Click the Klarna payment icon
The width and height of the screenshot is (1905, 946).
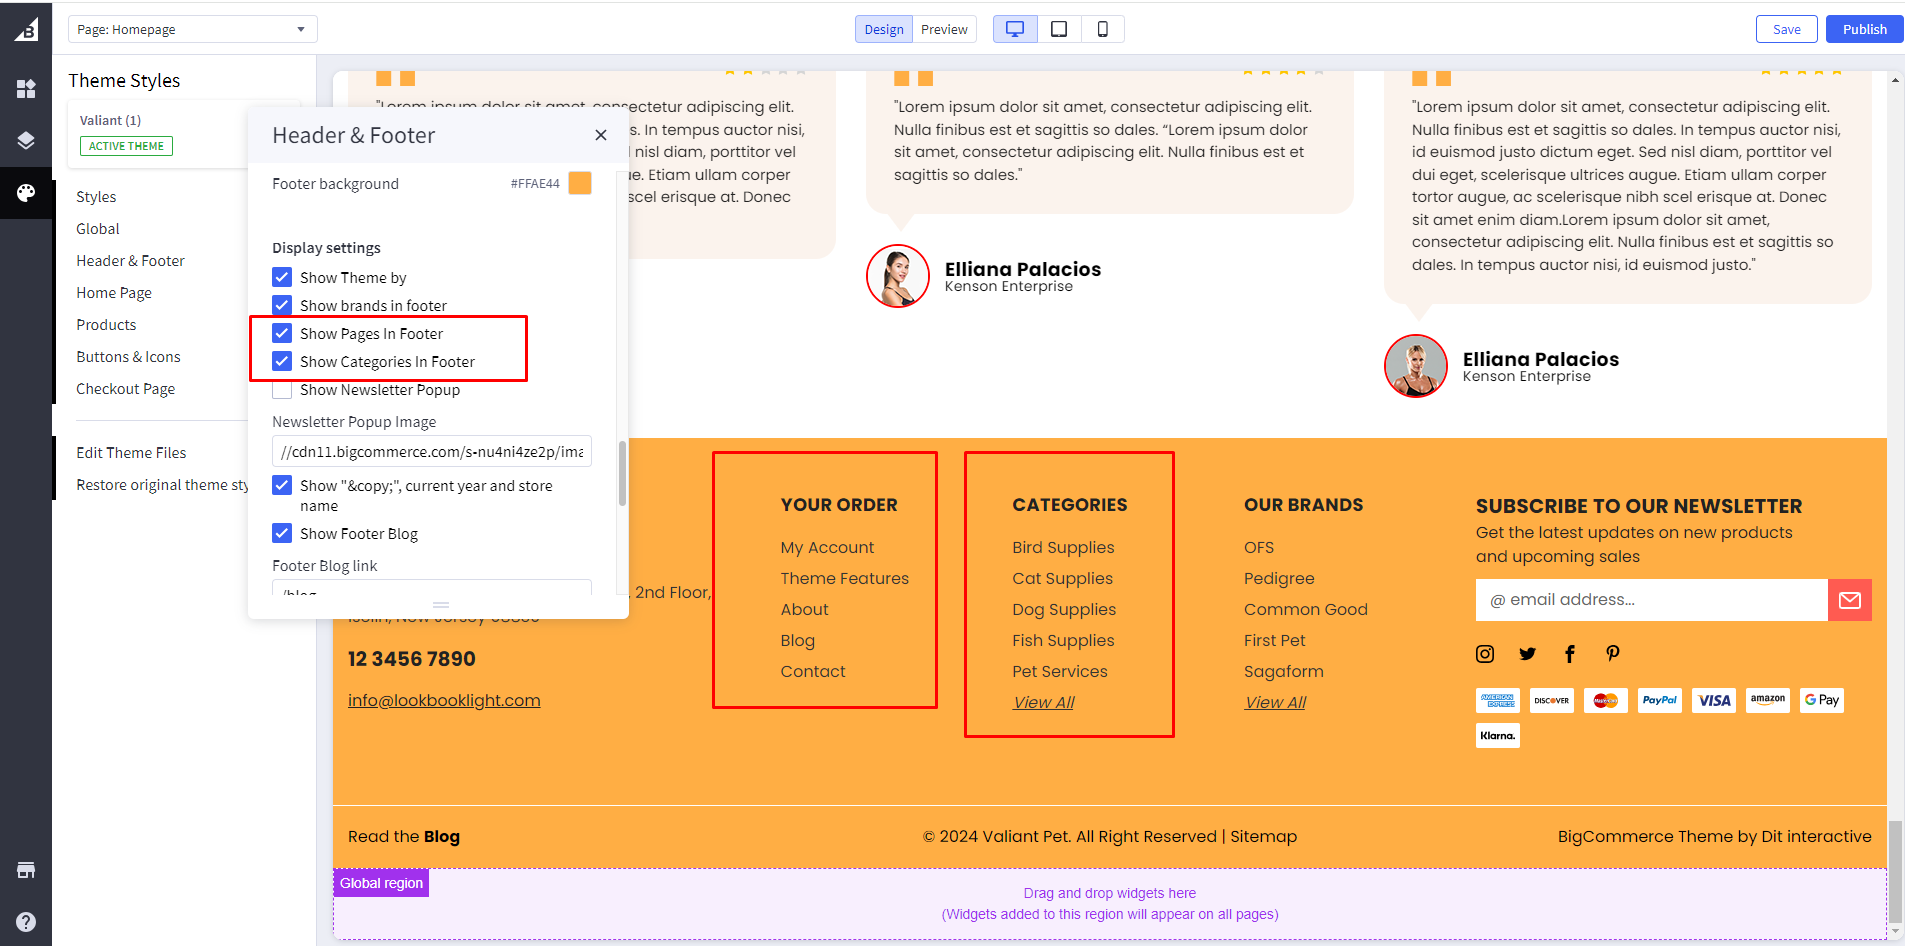[x=1497, y=736]
